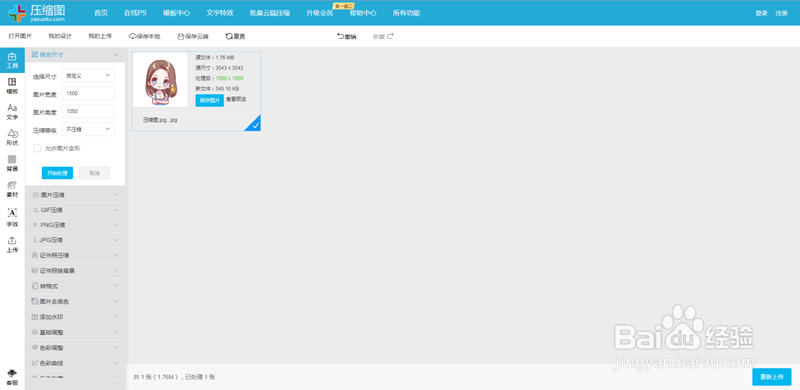Expand the 证件照压缩 section

pyautogui.click(x=75, y=255)
